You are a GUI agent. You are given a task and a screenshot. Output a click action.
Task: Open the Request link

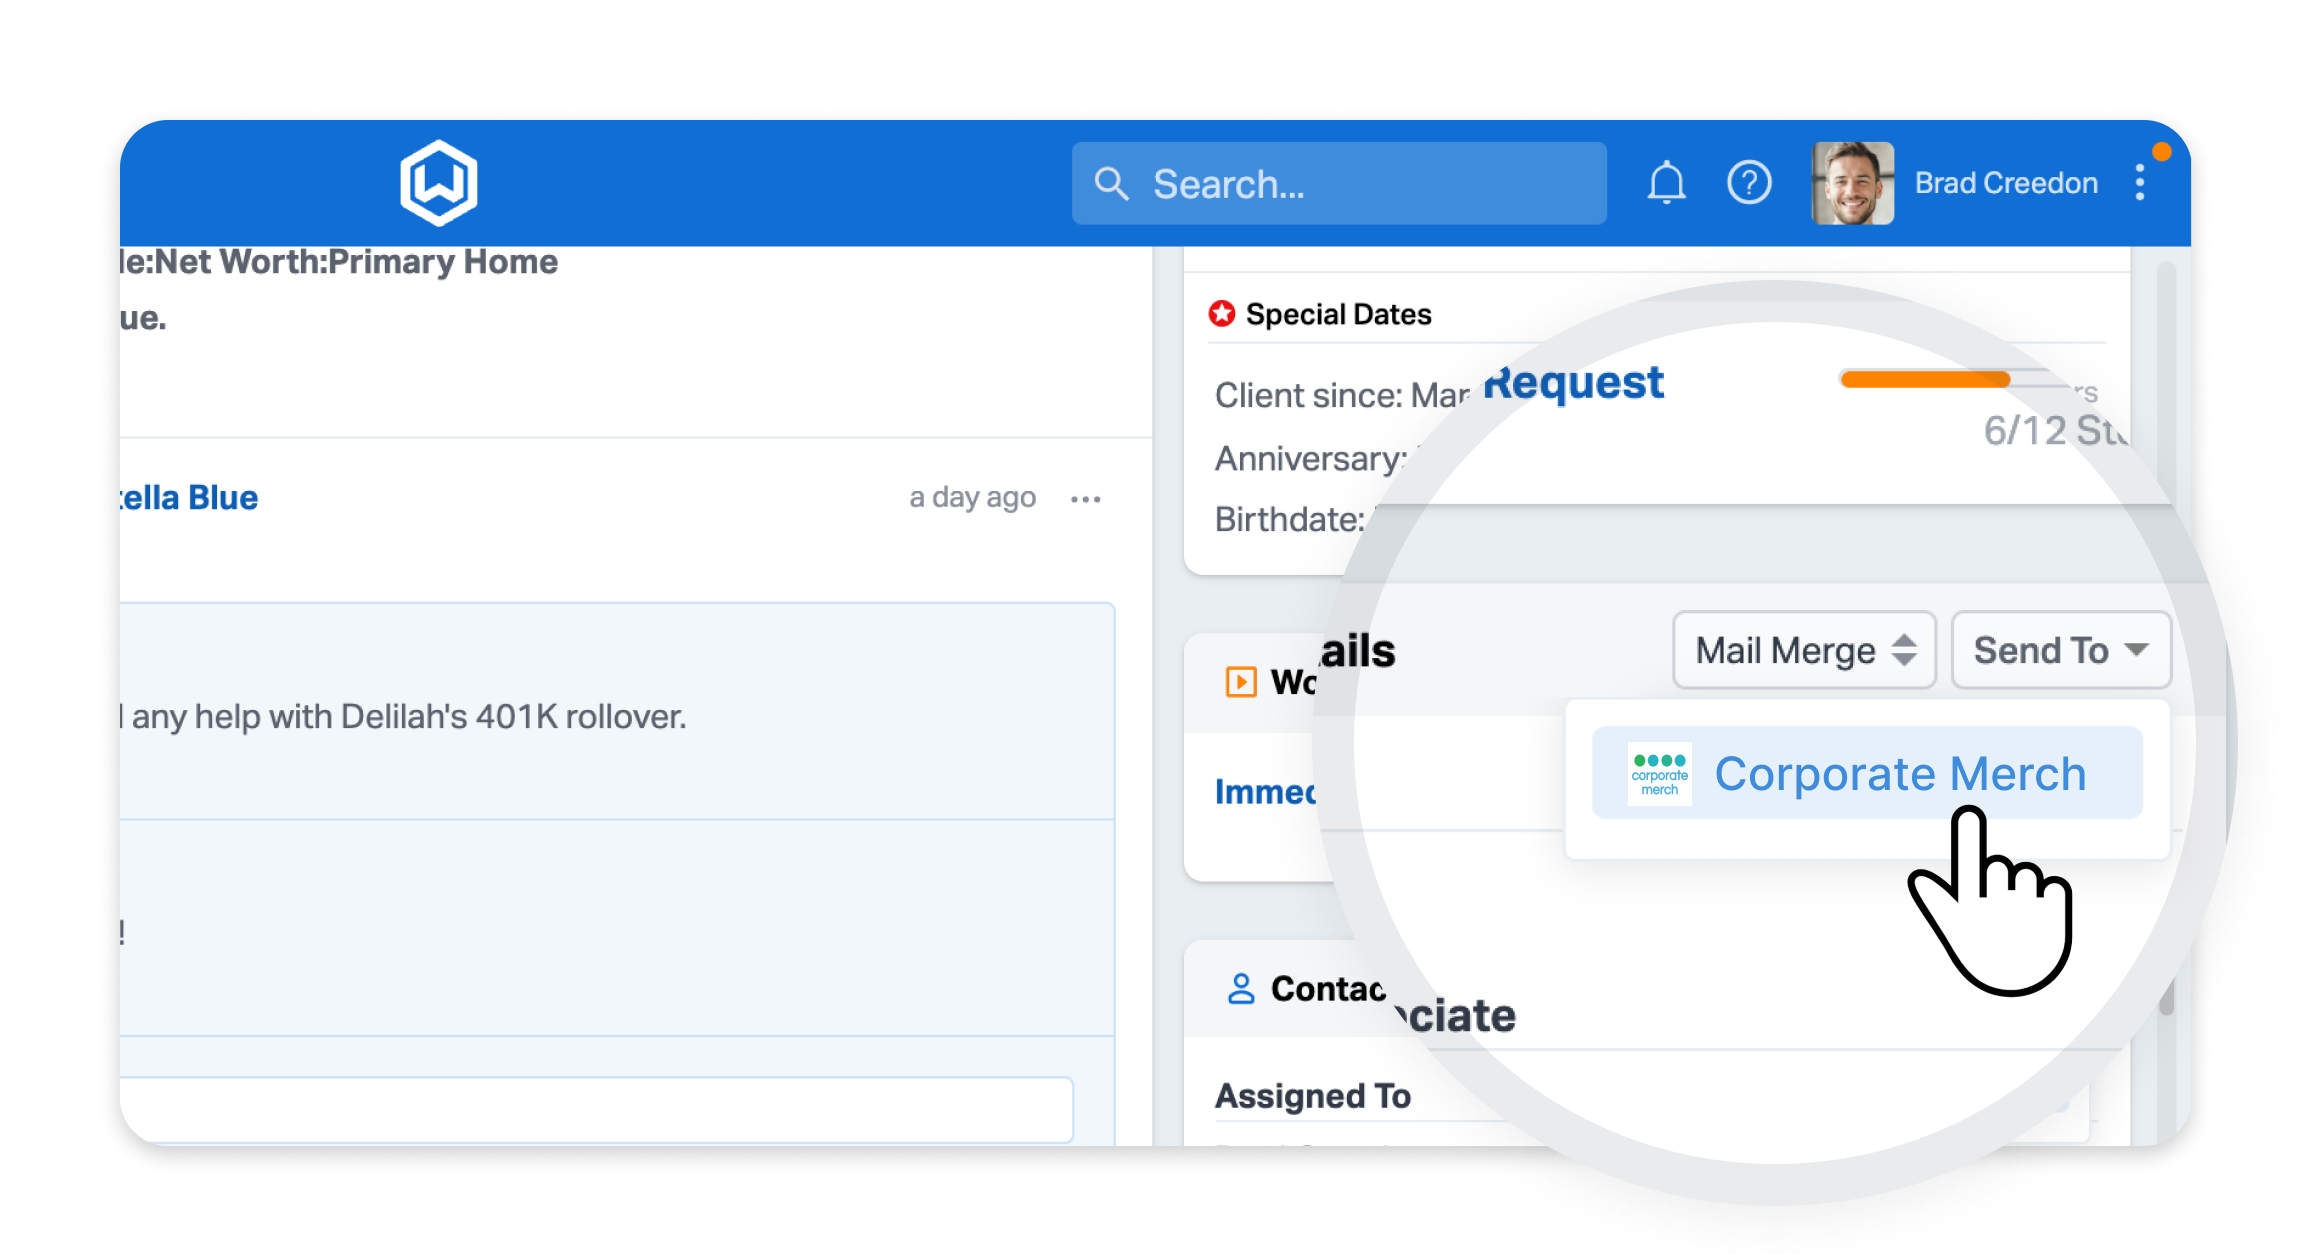point(1573,382)
